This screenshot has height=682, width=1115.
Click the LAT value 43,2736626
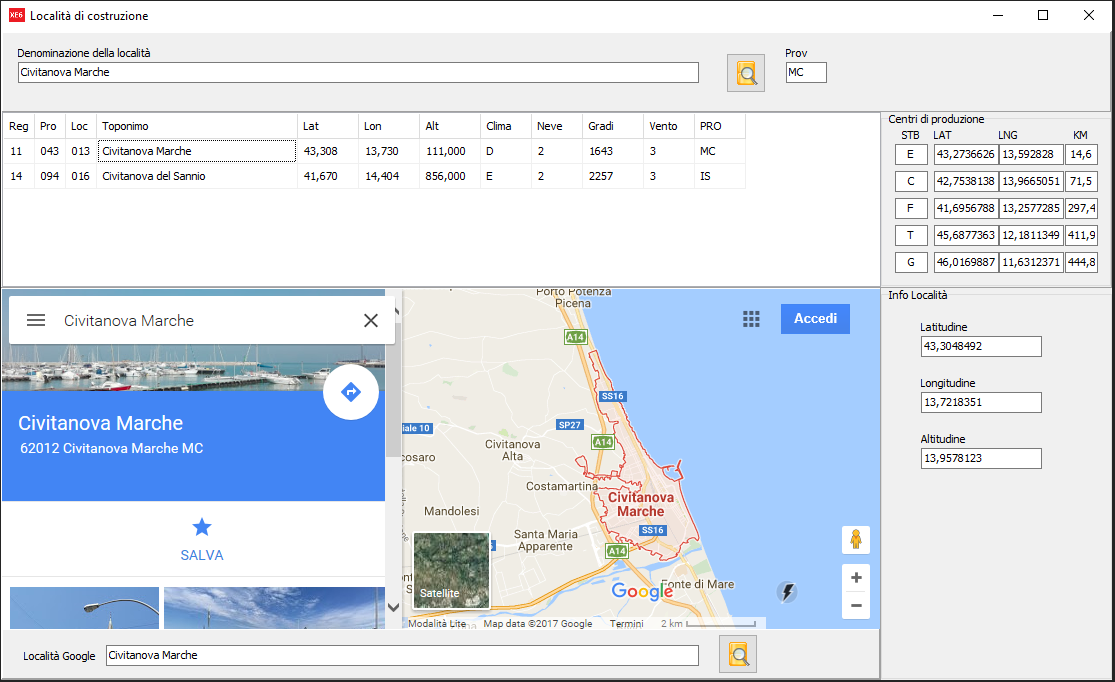pos(966,154)
